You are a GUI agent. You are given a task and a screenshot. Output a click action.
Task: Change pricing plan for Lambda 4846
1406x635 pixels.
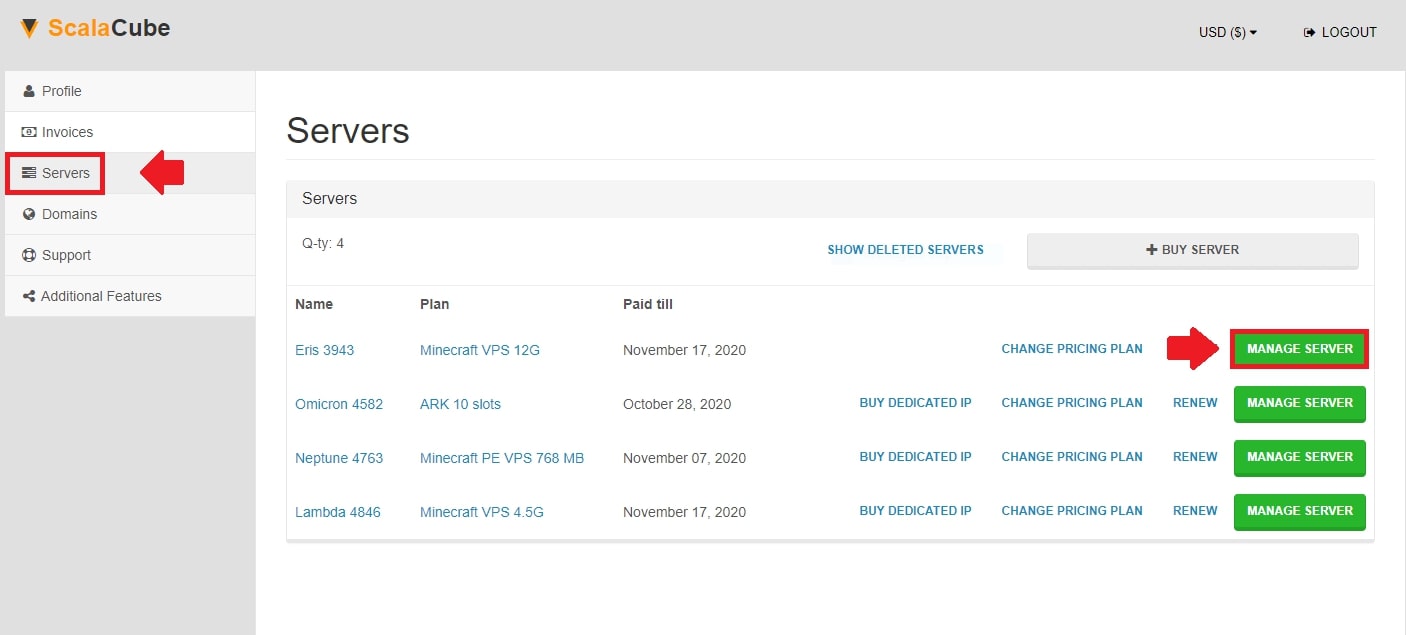pyautogui.click(x=1072, y=511)
